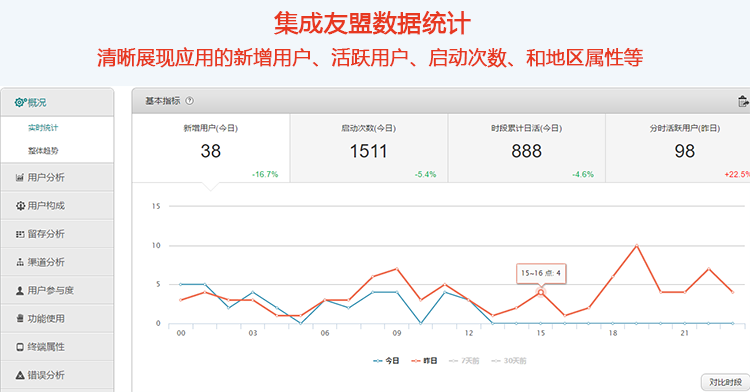Image resolution: width=750 pixels, height=392 pixels.
Task: Select the 分时活跃用户(昨日) metric card
Action: pos(678,148)
